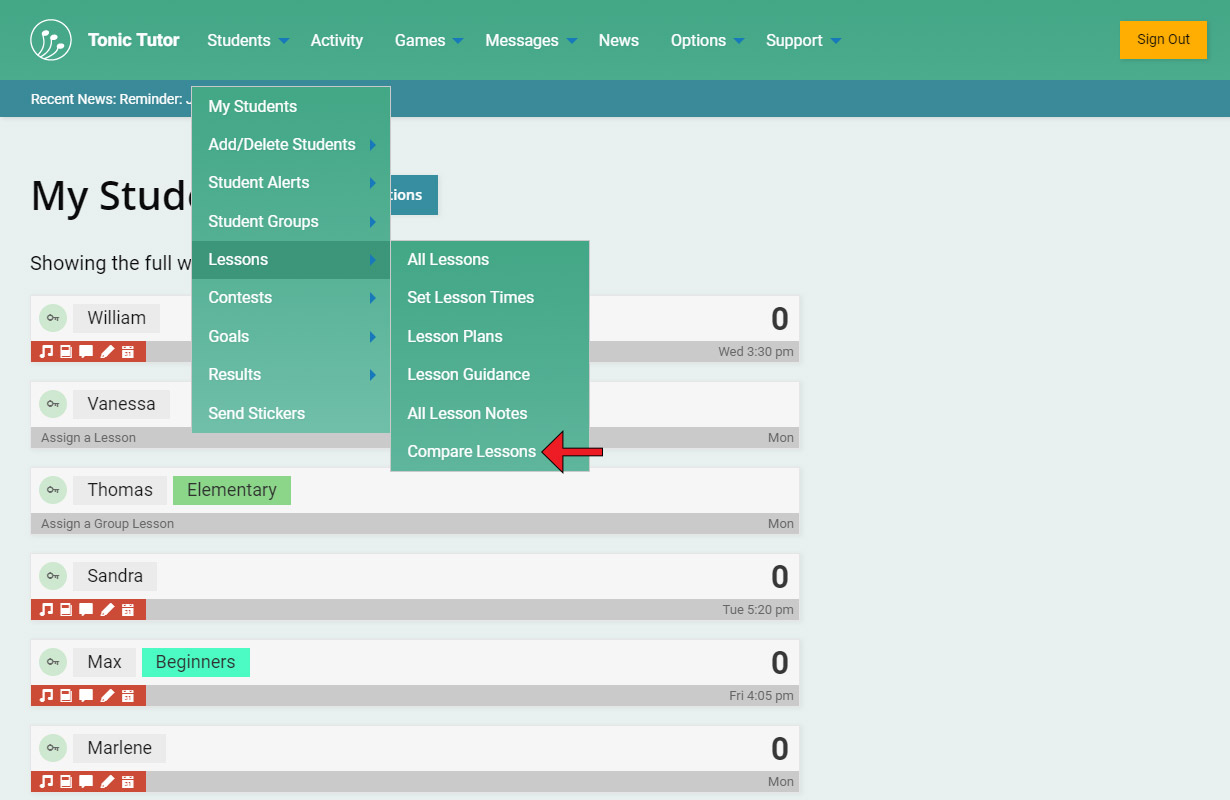This screenshot has width=1230, height=800.
Task: Click Max's student name label
Action: coord(104,662)
